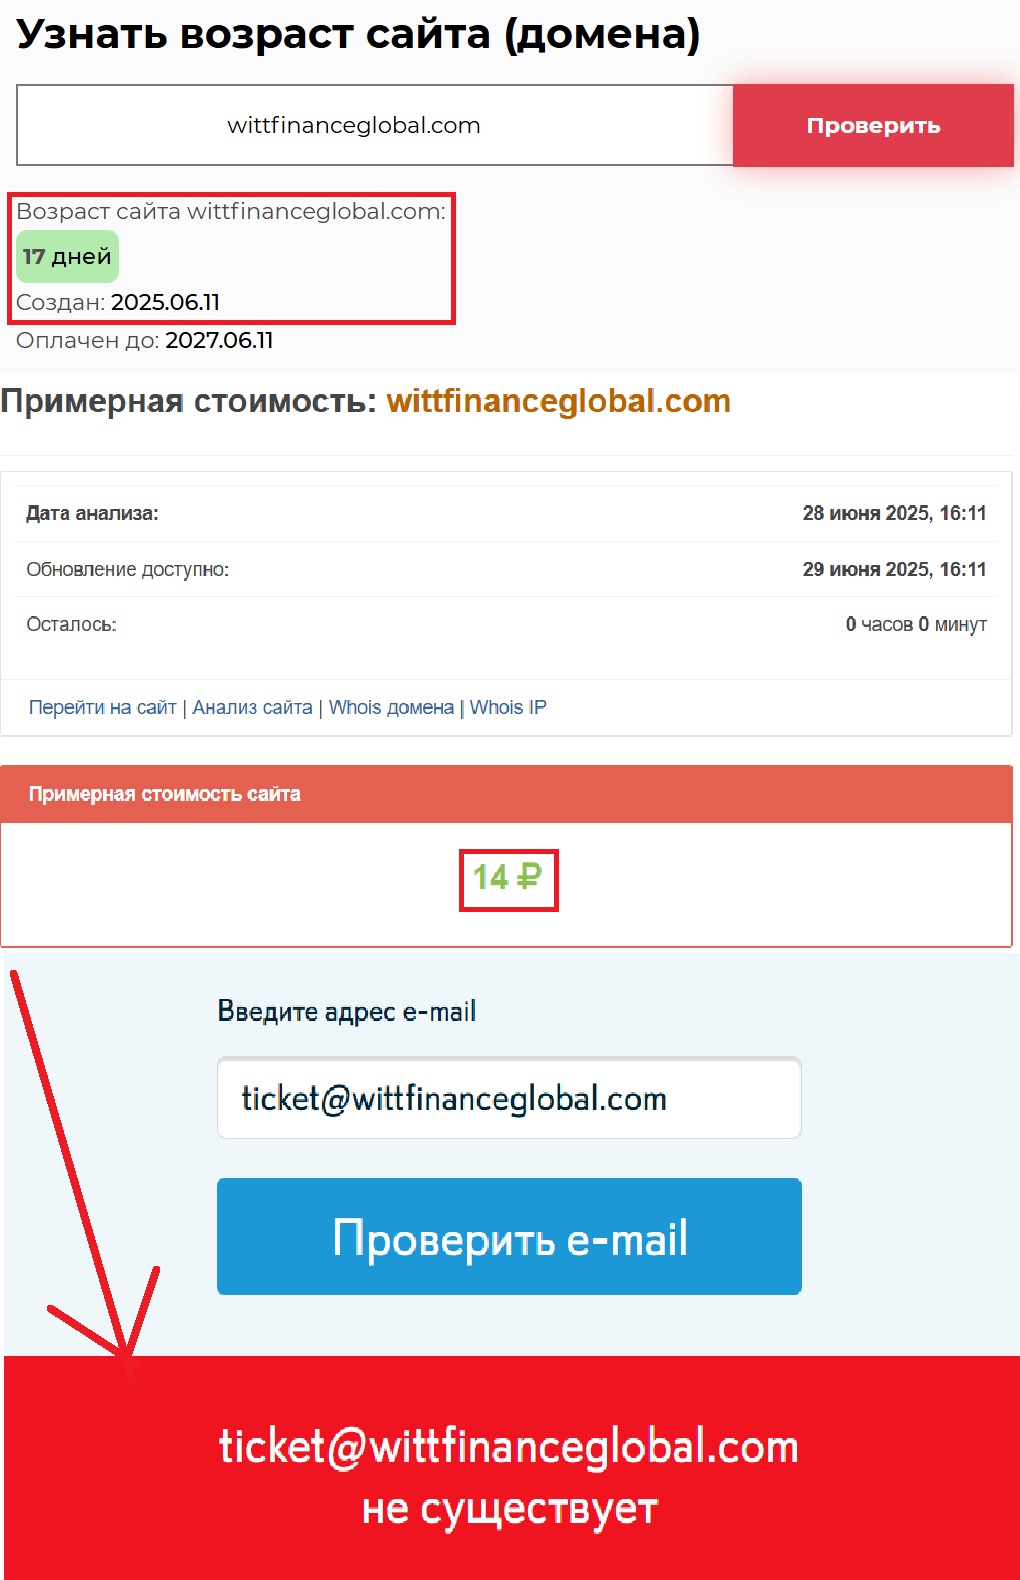Click the Узнать возраст сайта heading

tap(358, 35)
